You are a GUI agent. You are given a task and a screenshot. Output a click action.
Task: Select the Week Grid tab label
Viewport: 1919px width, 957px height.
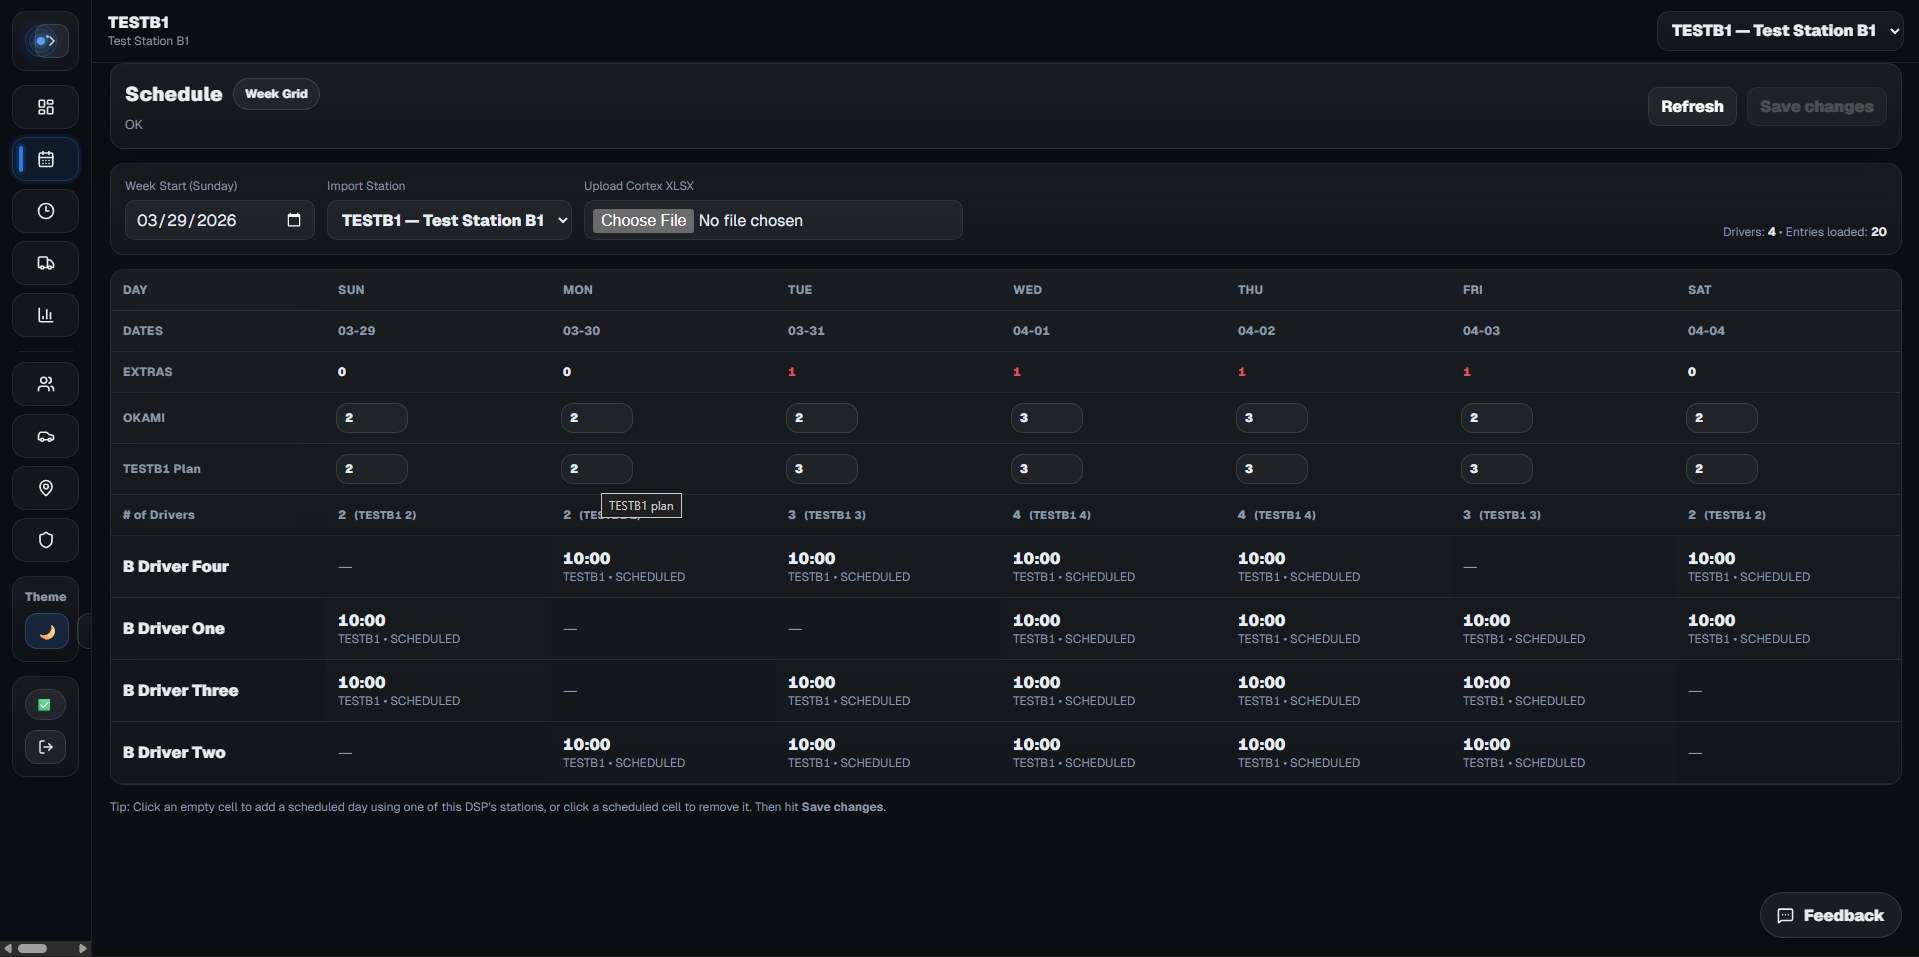click(276, 93)
